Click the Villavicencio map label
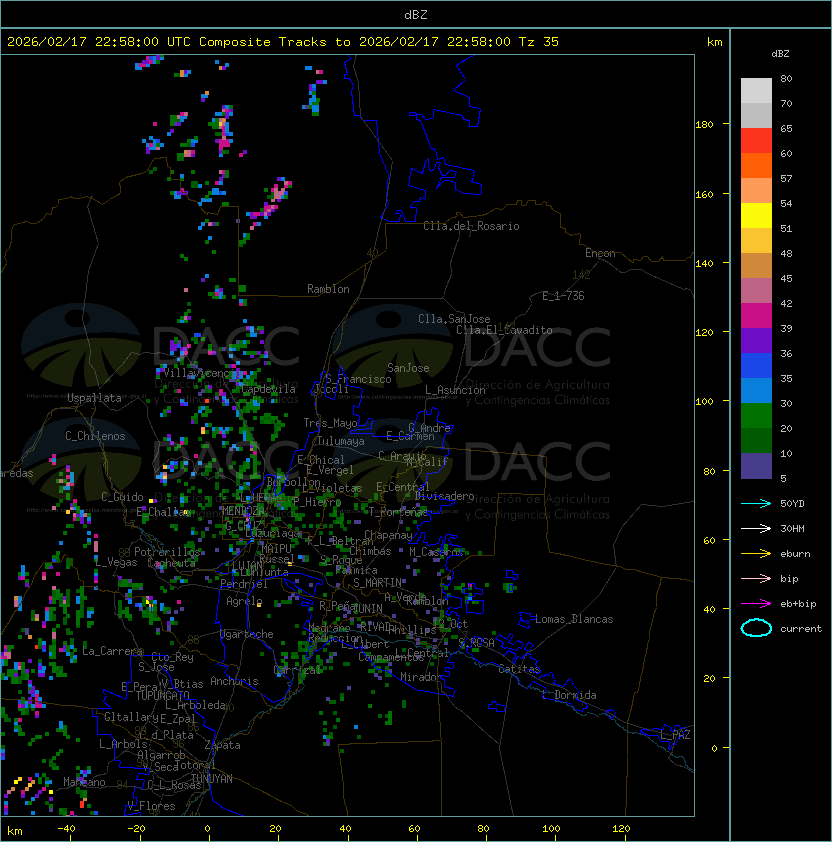This screenshot has height=842, width=832. (201, 373)
